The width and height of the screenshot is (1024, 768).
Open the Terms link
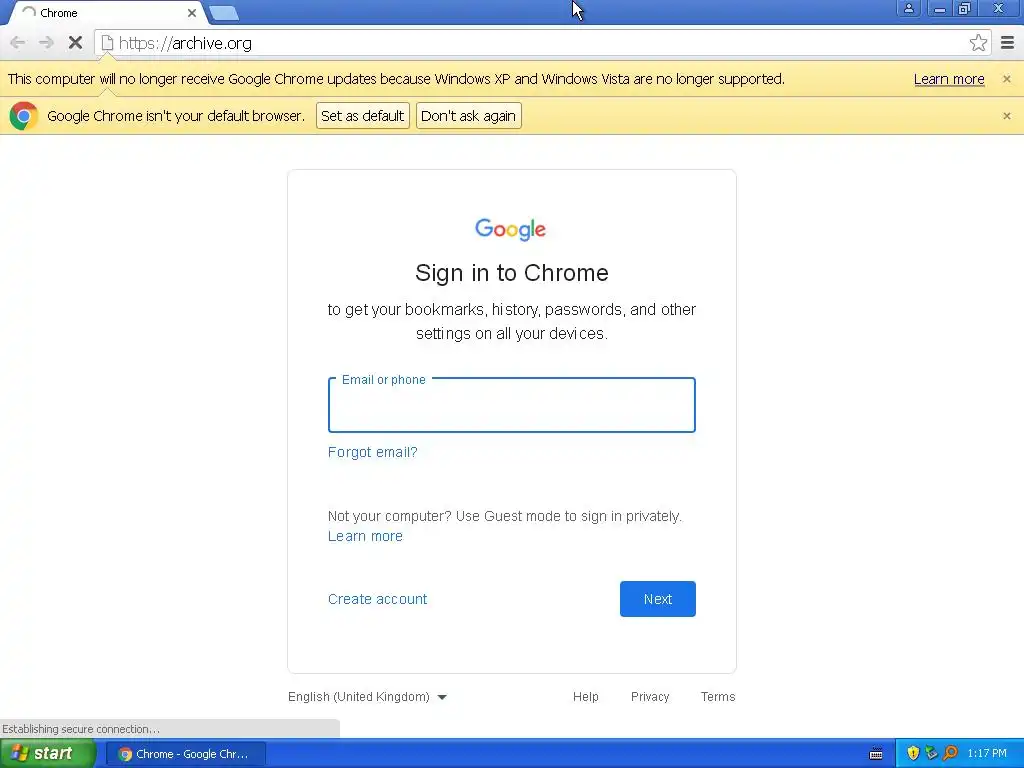[x=718, y=697]
